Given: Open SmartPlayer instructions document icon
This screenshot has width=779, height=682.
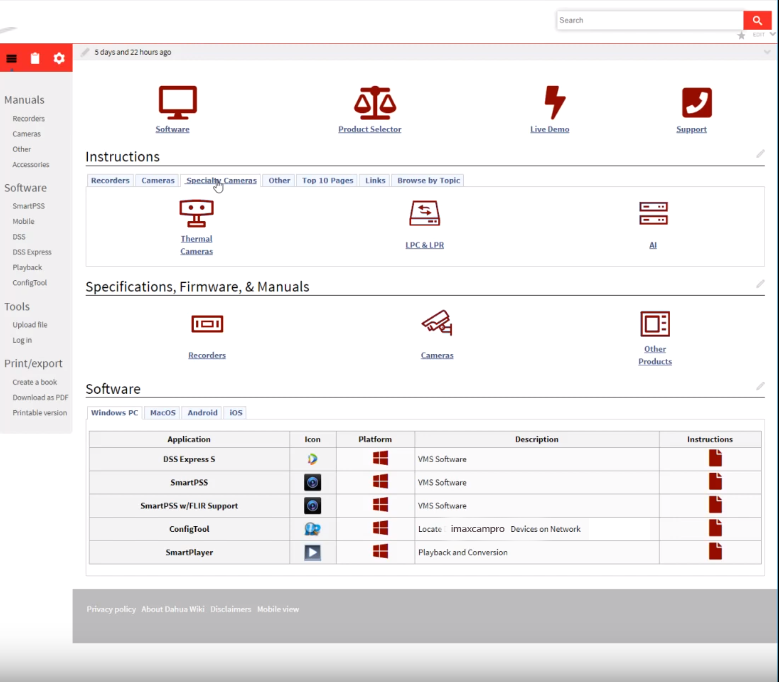Looking at the screenshot, I should [x=715, y=551].
